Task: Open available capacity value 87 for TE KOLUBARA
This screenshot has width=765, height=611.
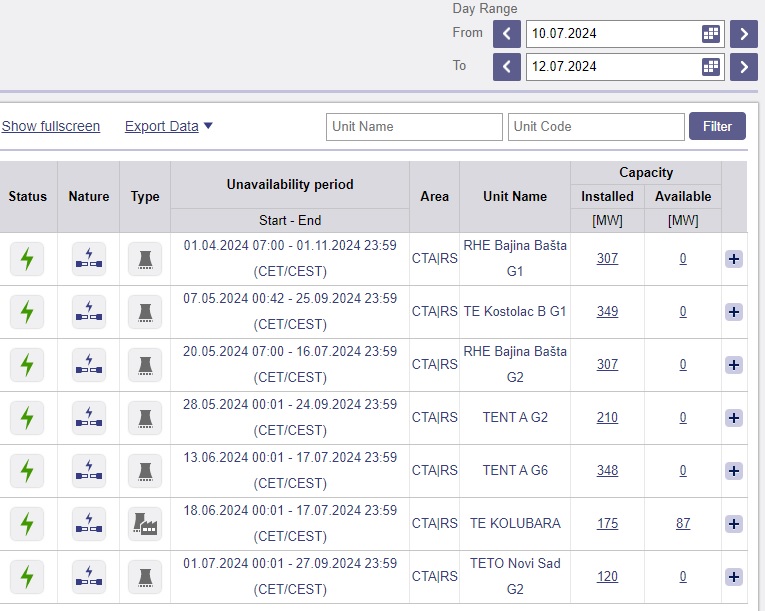Action: (683, 524)
